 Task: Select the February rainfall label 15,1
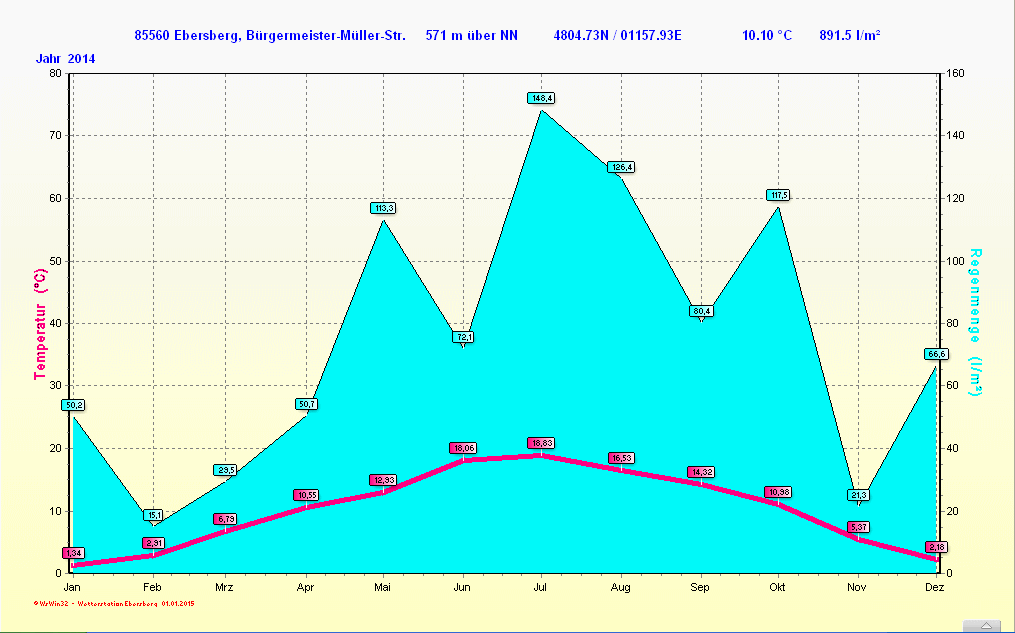point(153,515)
